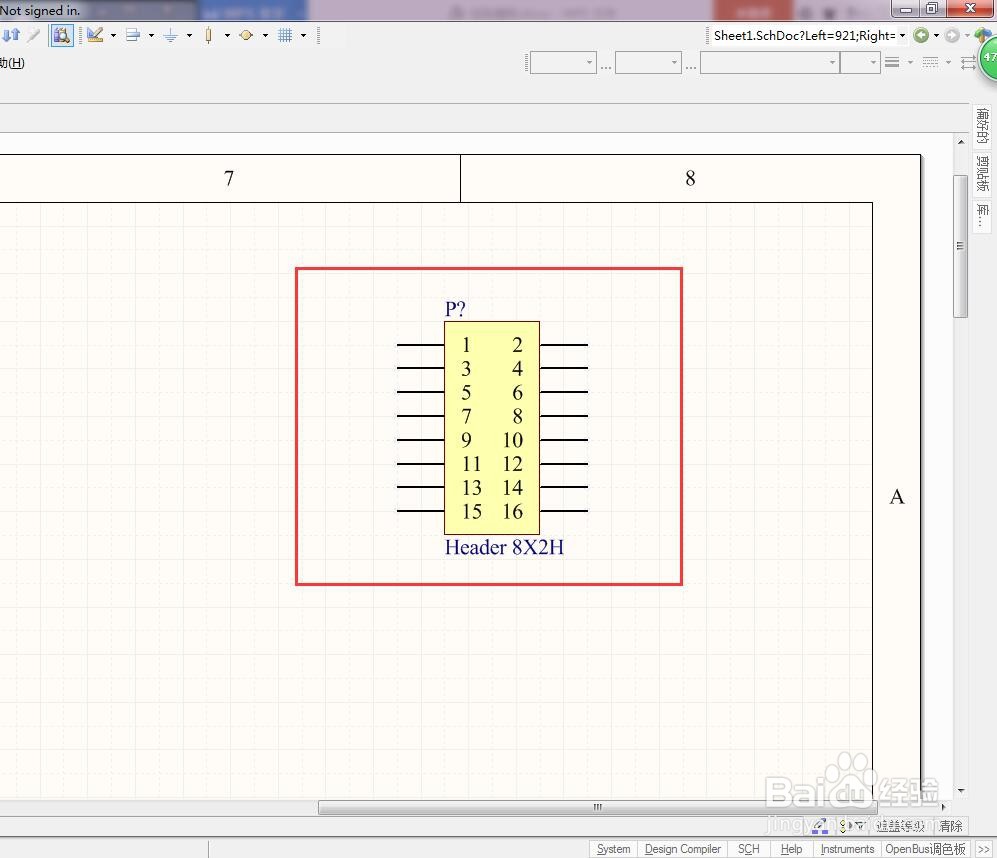Click the horizontal scrollbar right arrow
997x858 pixels.
coord(944,807)
